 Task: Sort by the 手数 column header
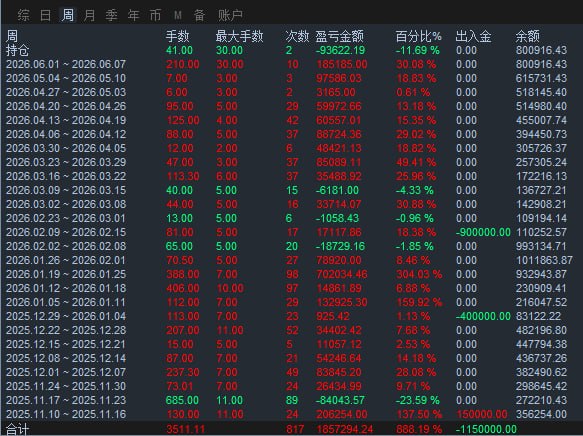click(x=177, y=36)
